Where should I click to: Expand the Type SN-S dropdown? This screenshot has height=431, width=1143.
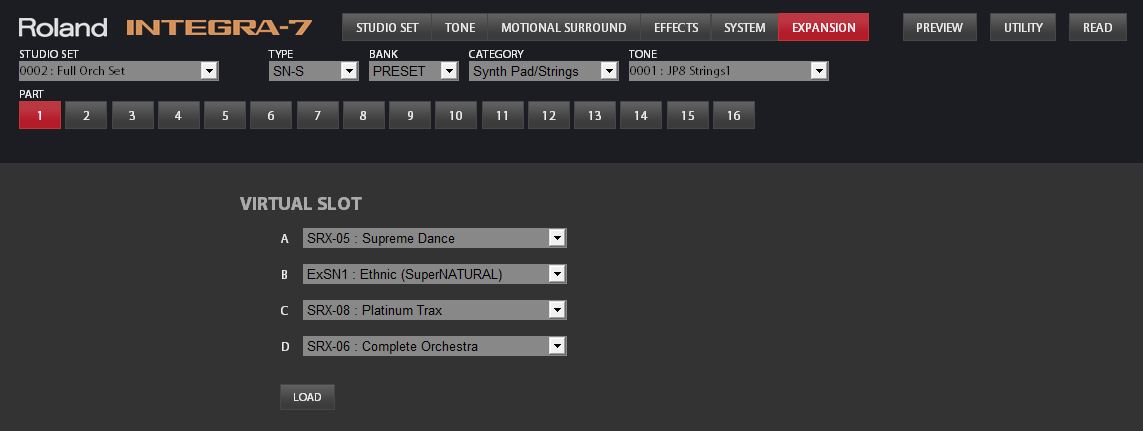(313, 71)
